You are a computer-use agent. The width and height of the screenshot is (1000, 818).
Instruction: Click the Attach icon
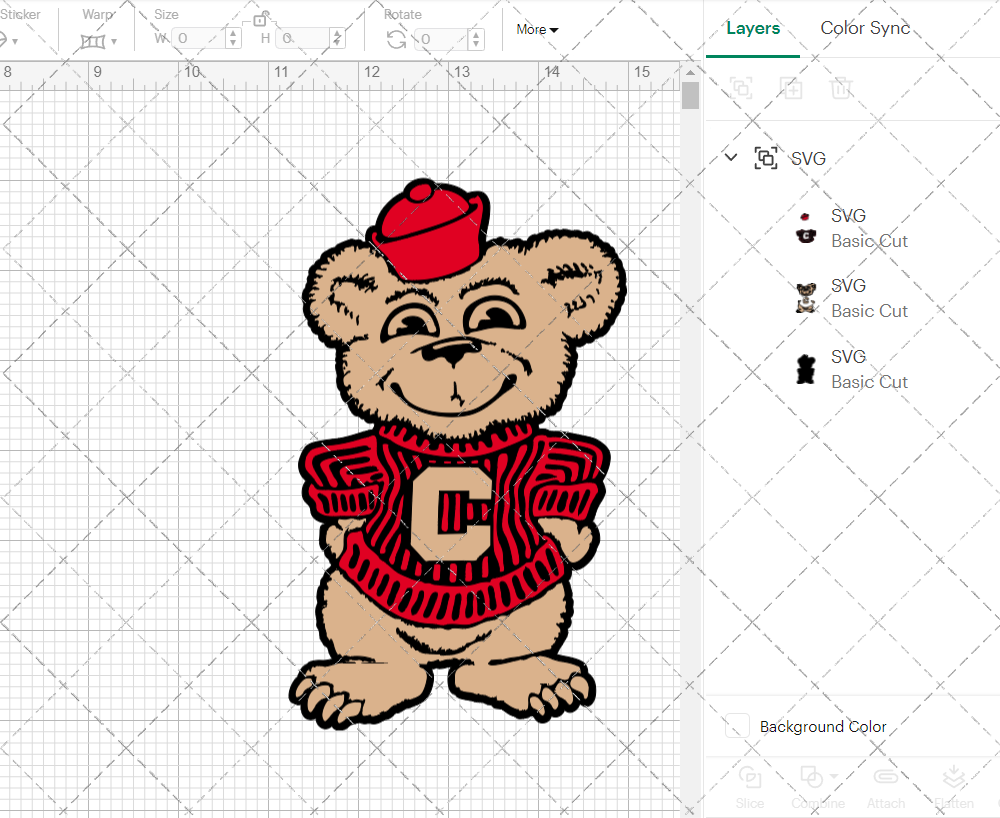click(x=886, y=778)
